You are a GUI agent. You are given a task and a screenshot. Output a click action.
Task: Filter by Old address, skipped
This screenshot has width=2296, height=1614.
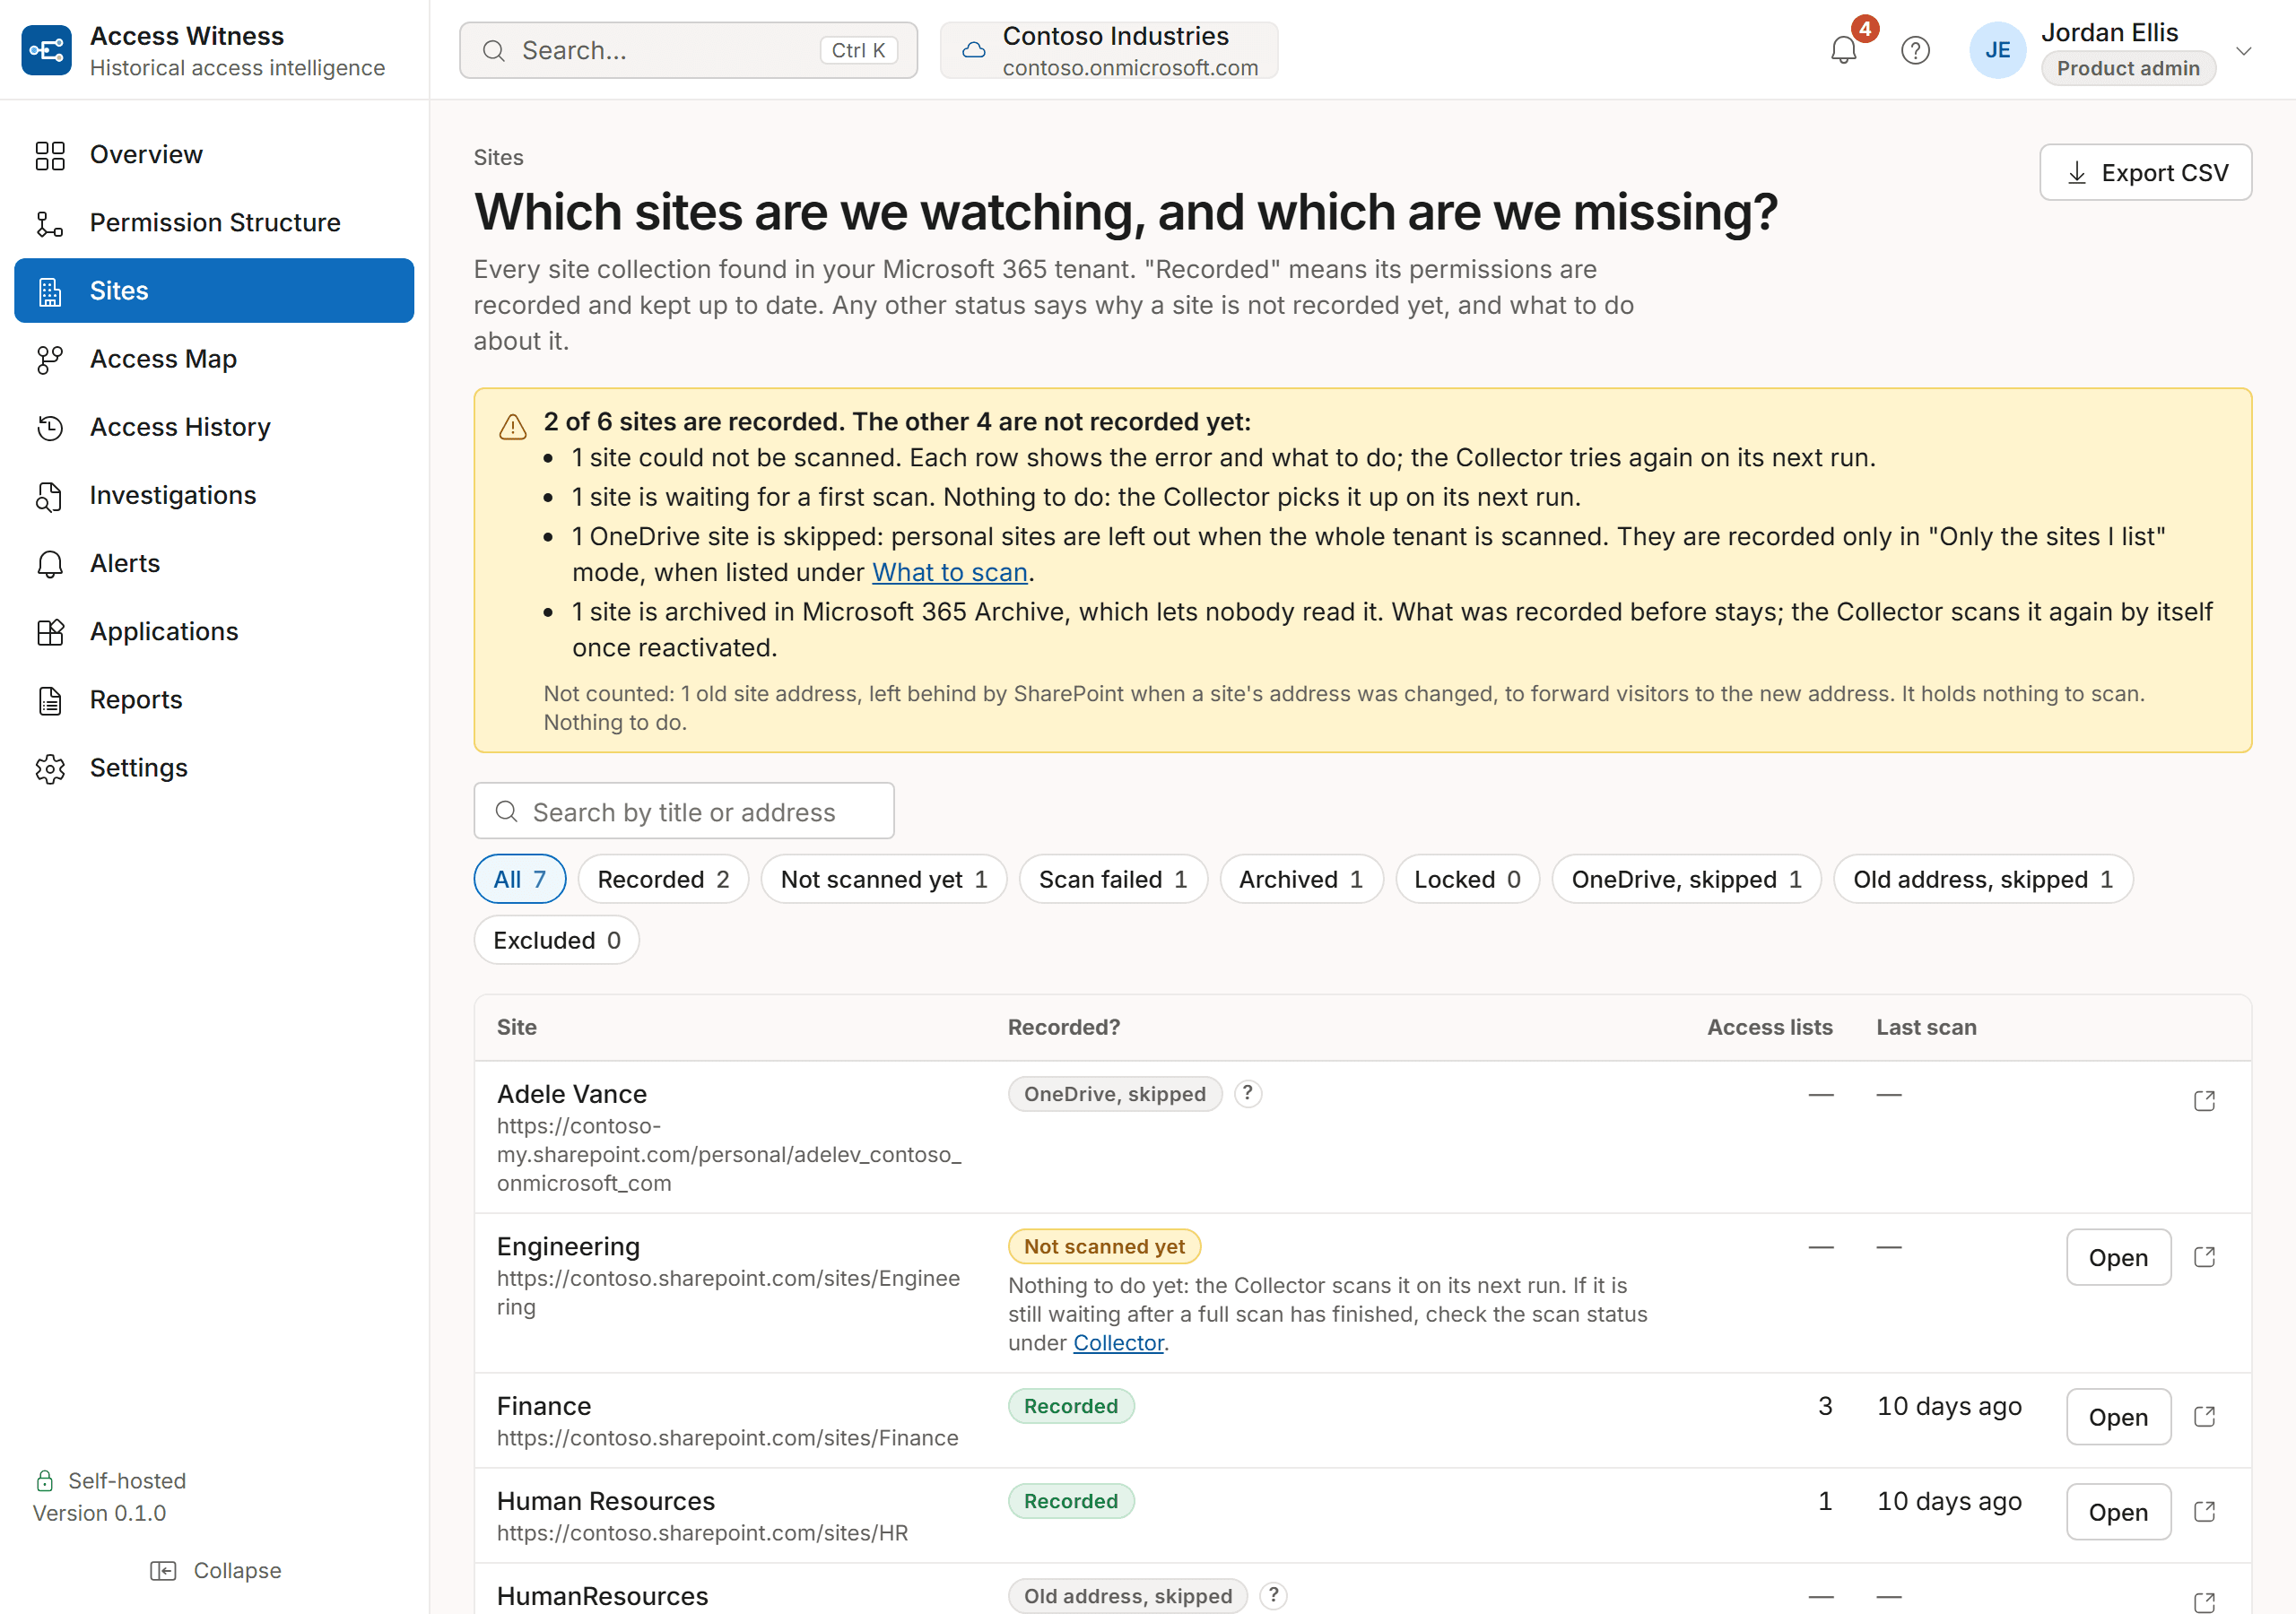pos(1983,879)
